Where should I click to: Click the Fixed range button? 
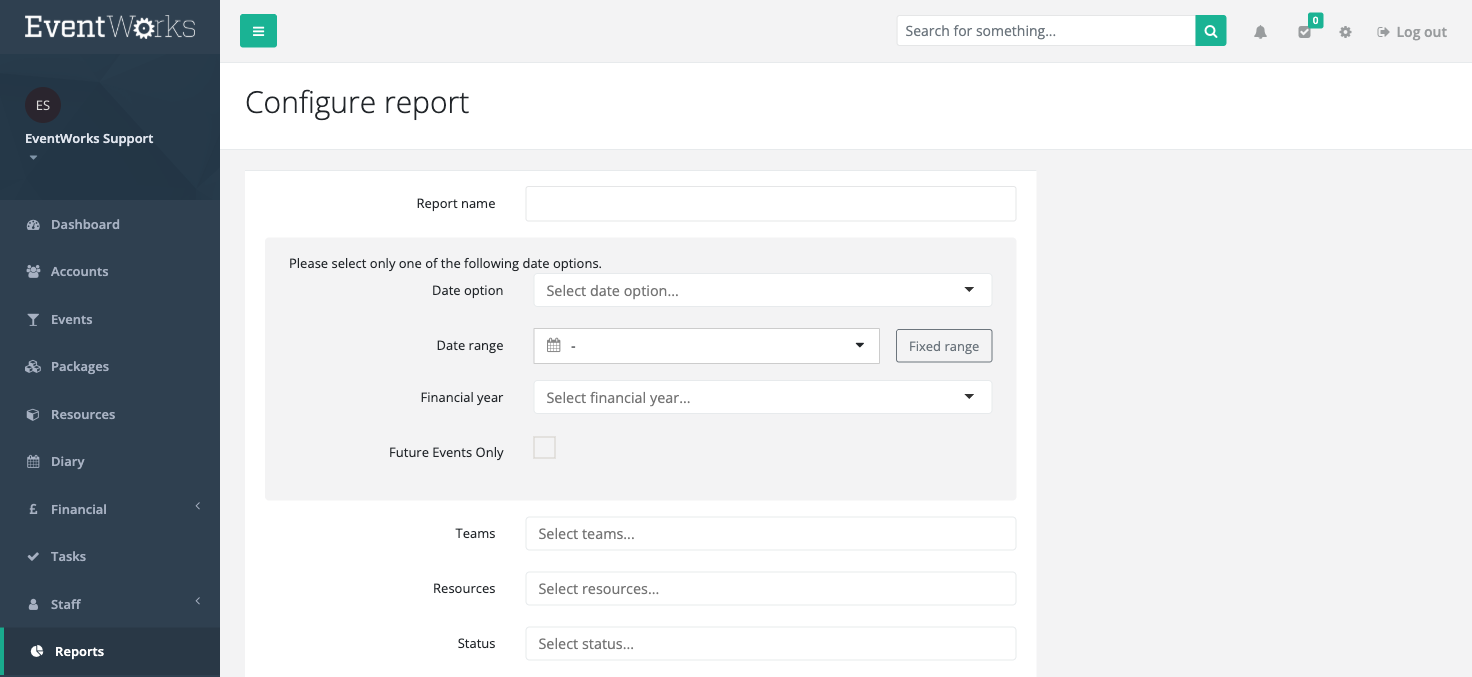click(944, 346)
